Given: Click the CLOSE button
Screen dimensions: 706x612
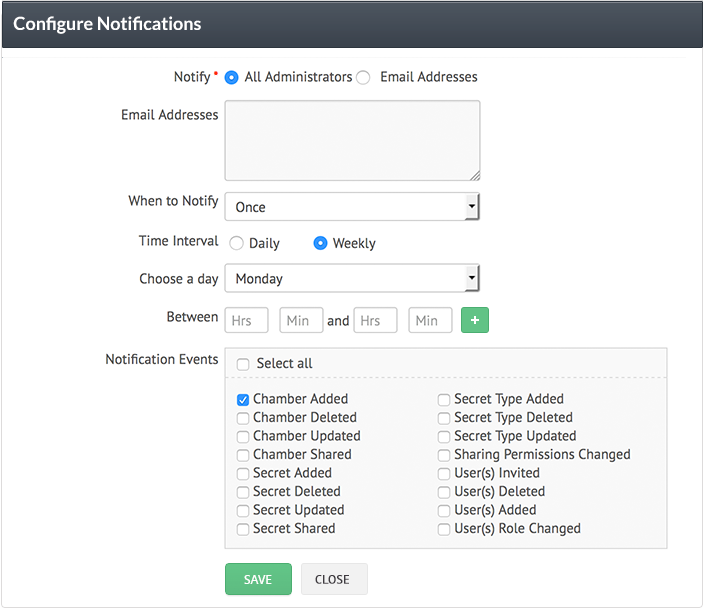Looking at the screenshot, I should click(332, 579).
